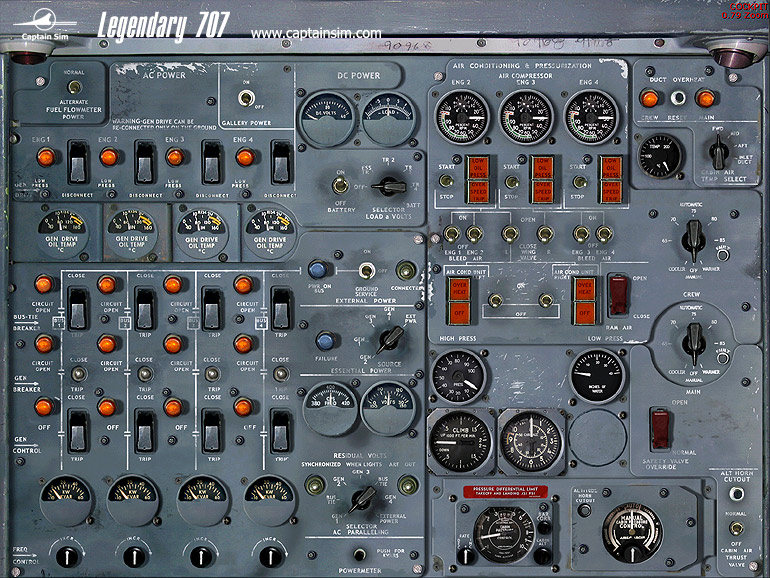Rotate the AC Paralleling selector knob
Screen dimensions: 770x578
click(363, 499)
